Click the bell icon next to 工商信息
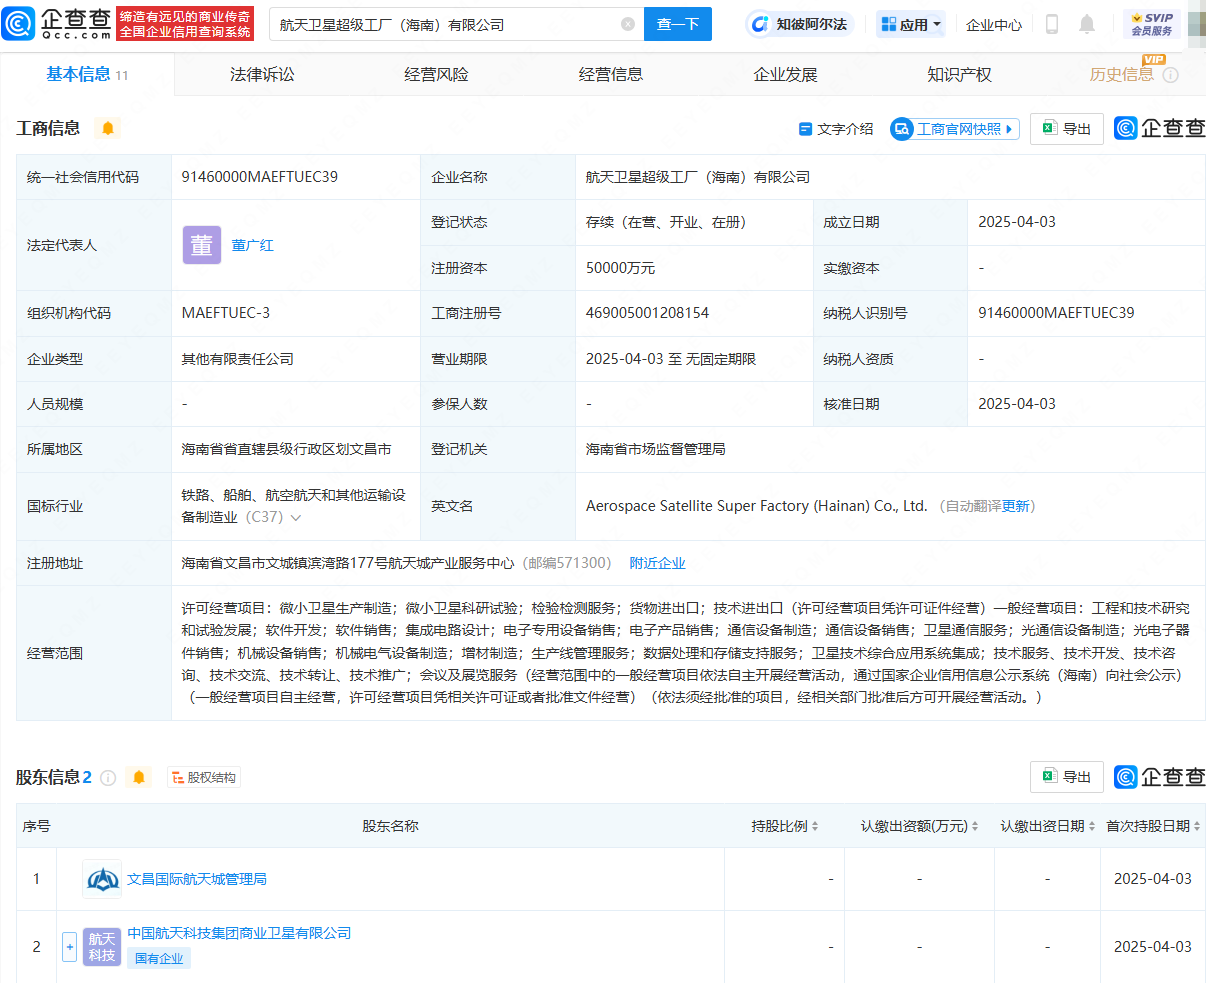Screen dimensions: 1206x983 108,128
